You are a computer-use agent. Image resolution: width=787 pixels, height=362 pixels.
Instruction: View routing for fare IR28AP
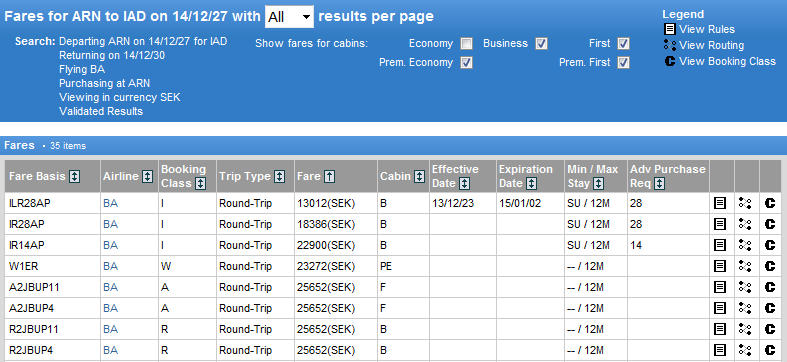[745, 224]
